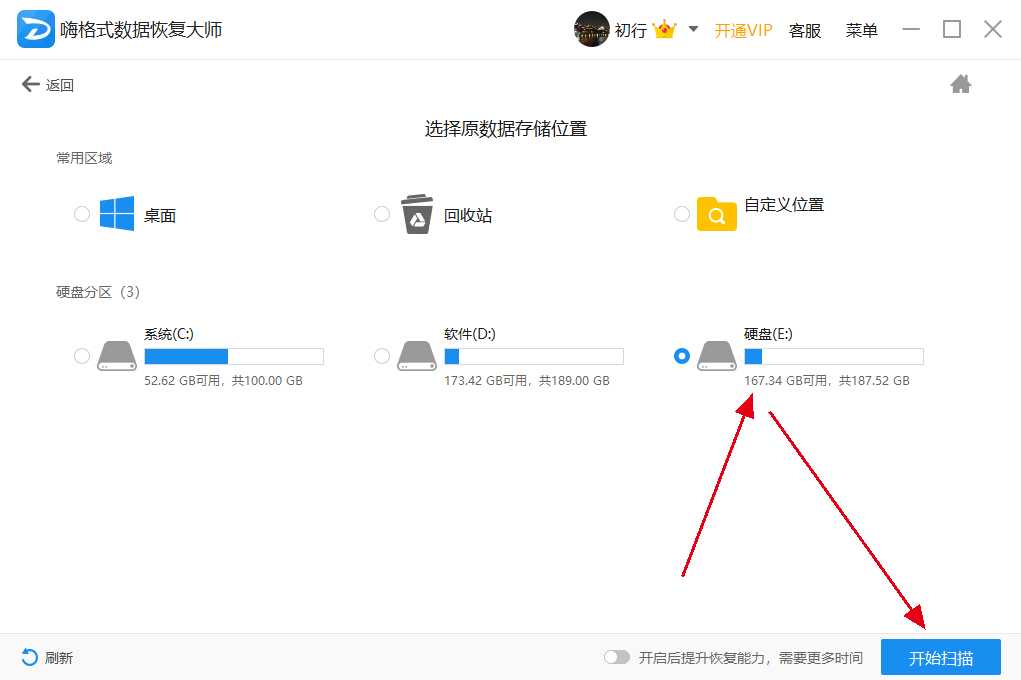Click the 刷新 refresh button
This screenshot has width=1021, height=680.
[x=47, y=658]
